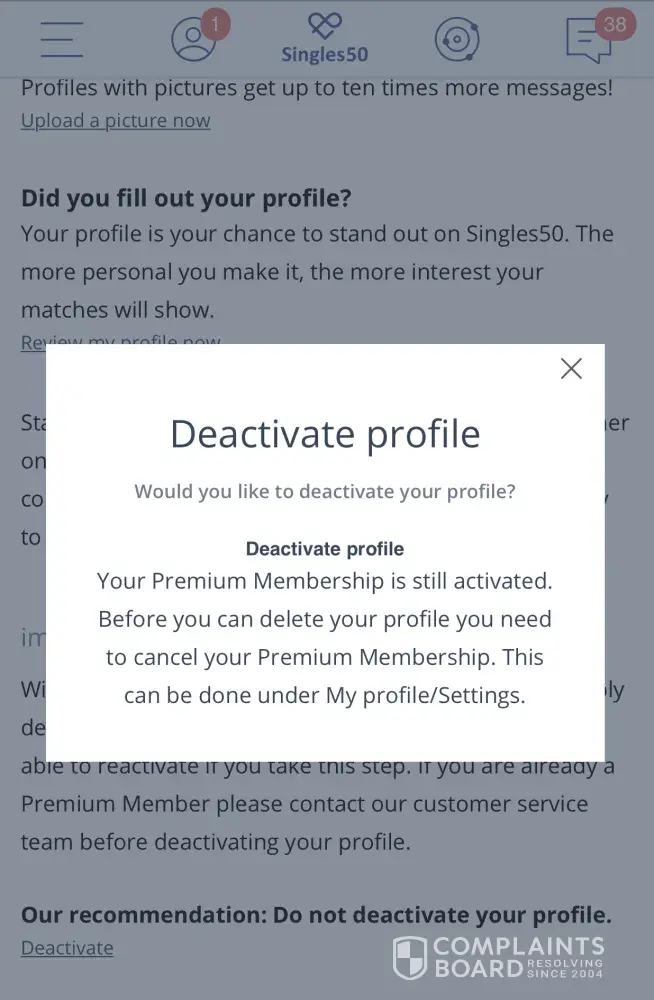Click the "Our recommendation" bold text

316,915
